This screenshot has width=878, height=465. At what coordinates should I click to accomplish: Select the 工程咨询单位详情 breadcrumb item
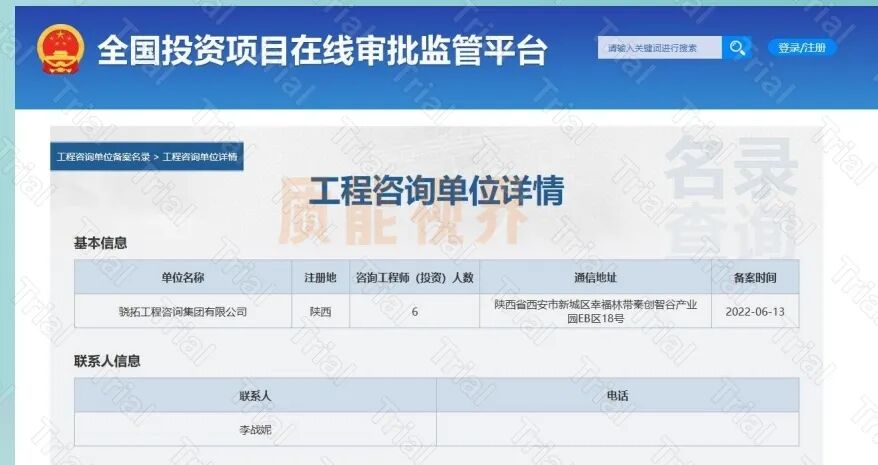pyautogui.click(x=200, y=157)
